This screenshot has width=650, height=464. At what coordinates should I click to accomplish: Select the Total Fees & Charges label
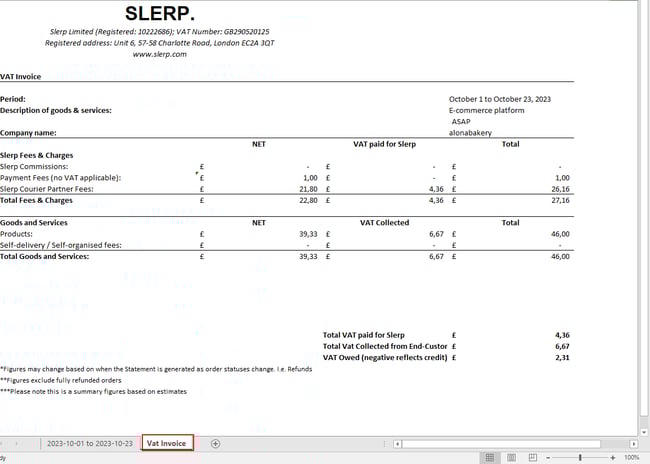(36, 200)
